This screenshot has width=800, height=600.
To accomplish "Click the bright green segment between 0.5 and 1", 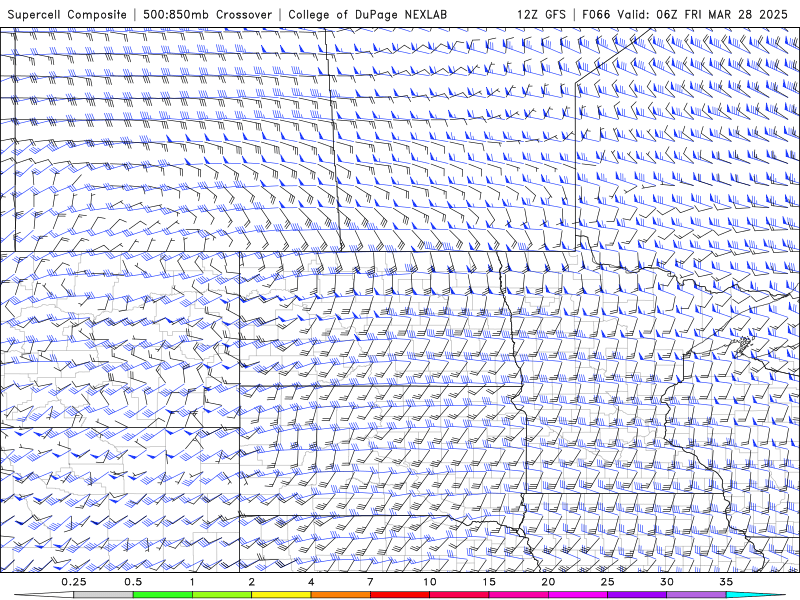I will coord(163,595).
